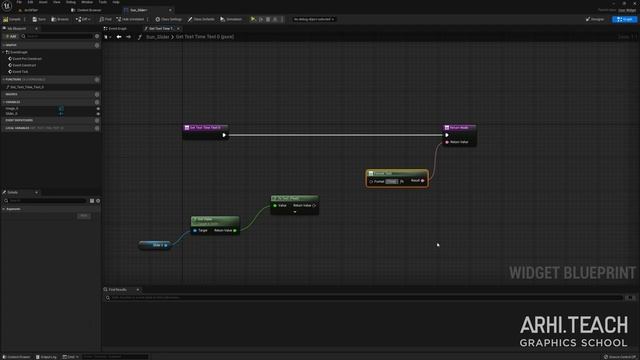
Task: Open the Asset menu
Action: click(43, 2)
